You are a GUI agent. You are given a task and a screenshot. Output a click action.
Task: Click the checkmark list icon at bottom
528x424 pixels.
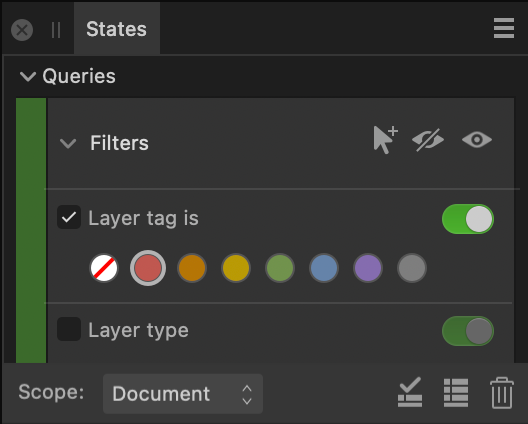coord(410,392)
